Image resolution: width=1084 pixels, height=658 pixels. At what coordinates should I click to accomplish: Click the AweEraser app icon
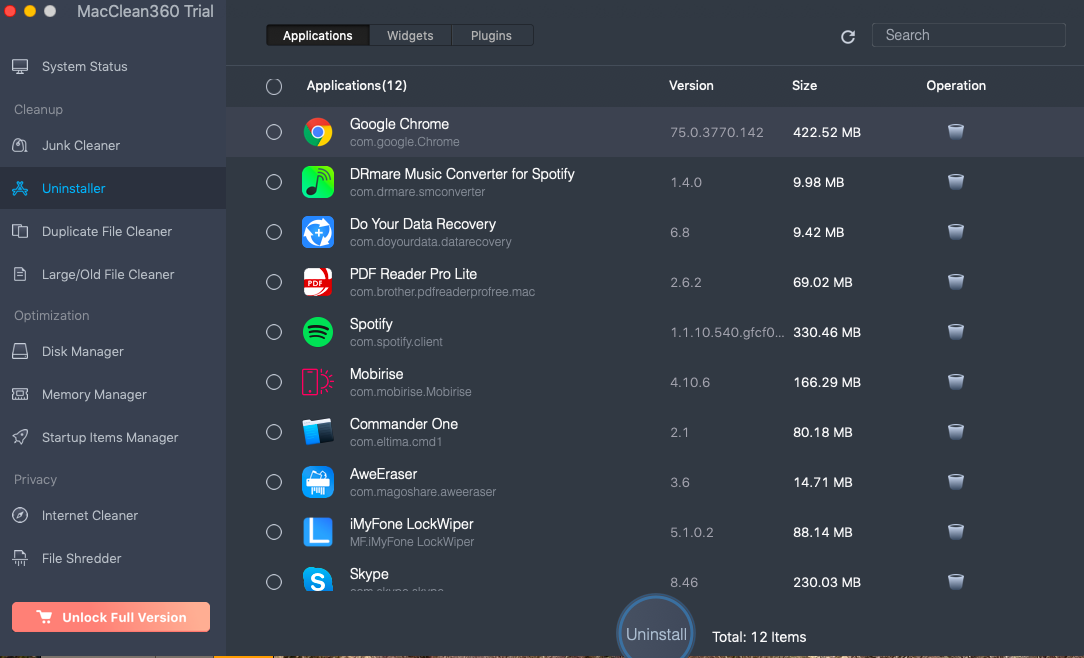[x=318, y=482]
